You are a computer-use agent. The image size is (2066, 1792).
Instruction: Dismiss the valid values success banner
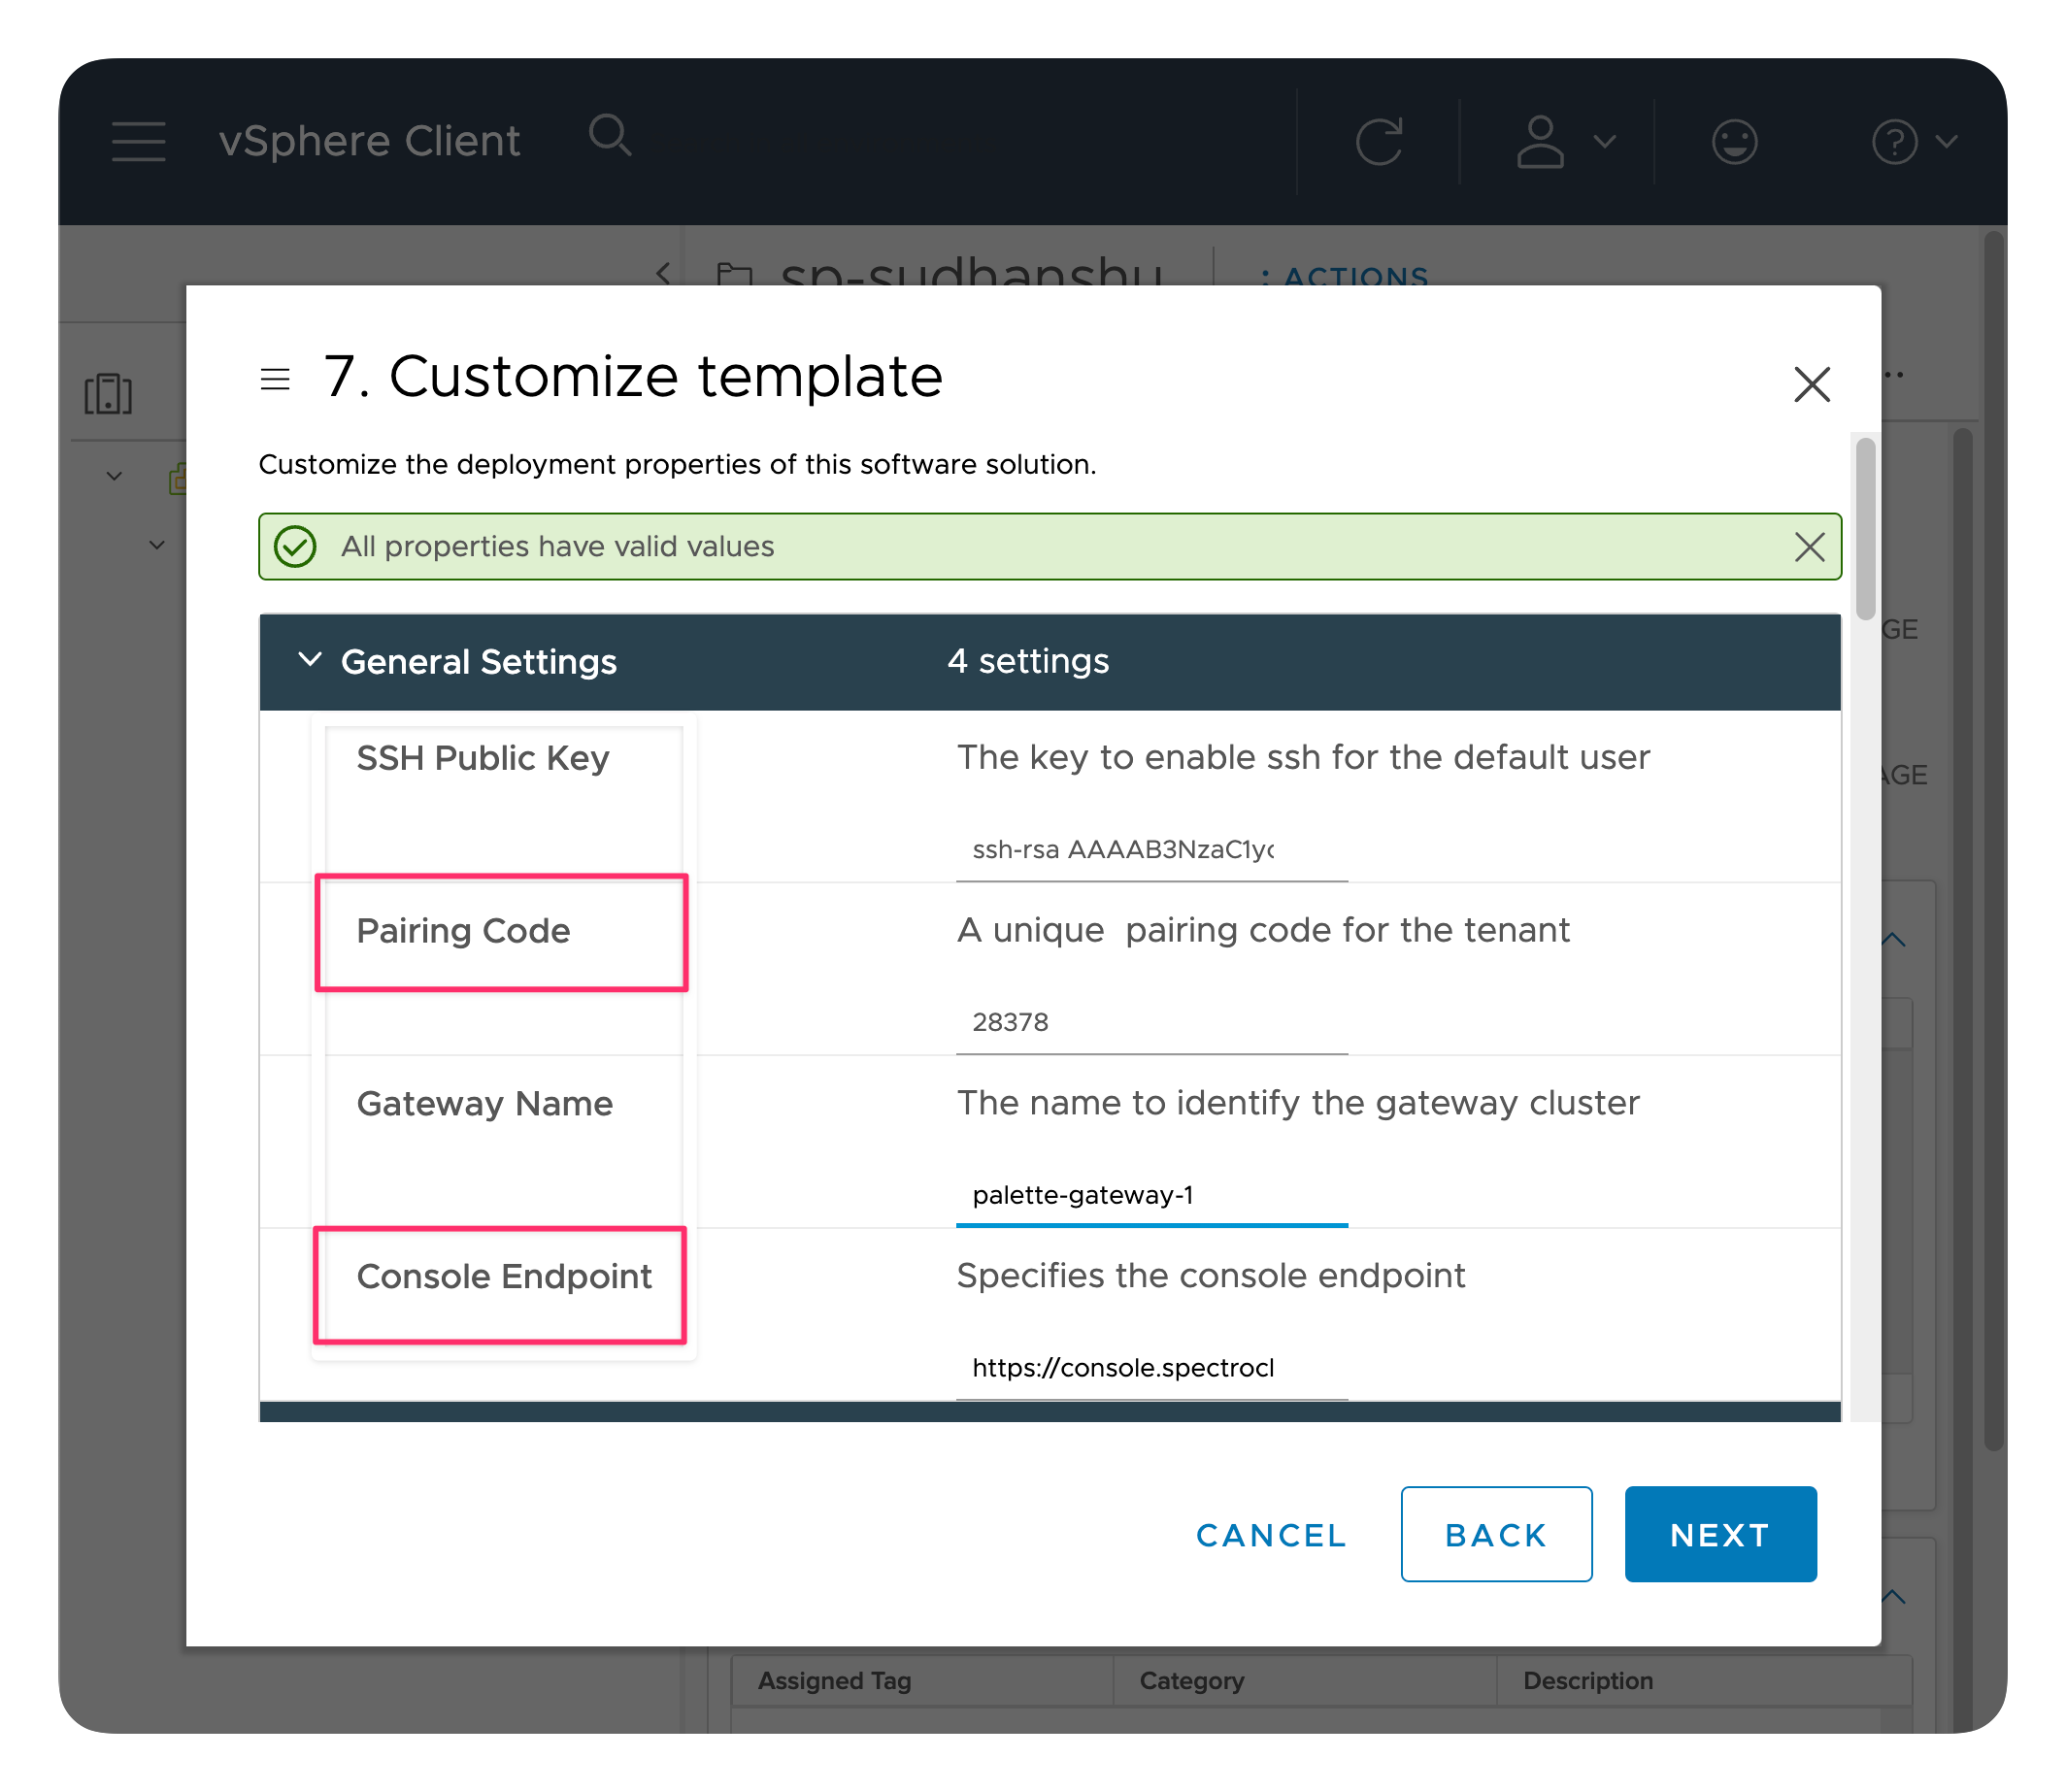[x=1809, y=547]
